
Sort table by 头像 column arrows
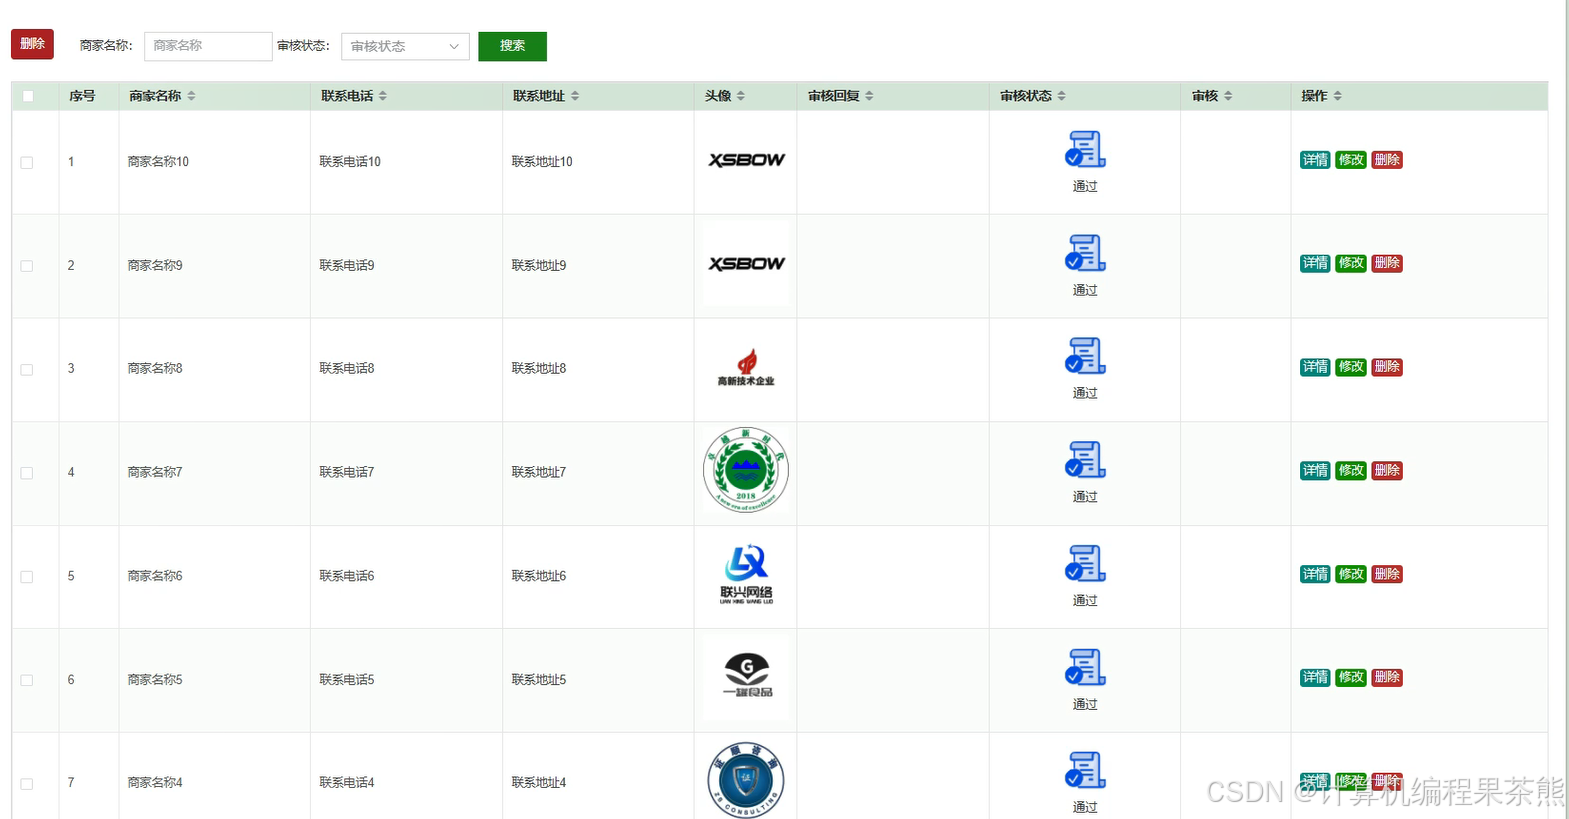741,96
